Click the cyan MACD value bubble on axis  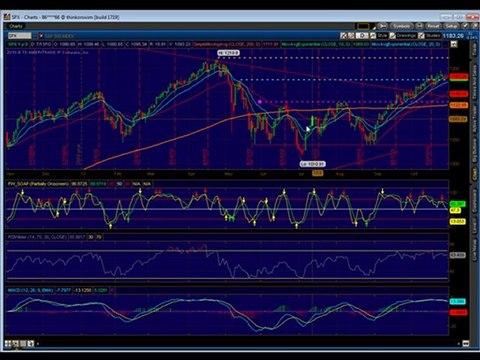coord(458,301)
